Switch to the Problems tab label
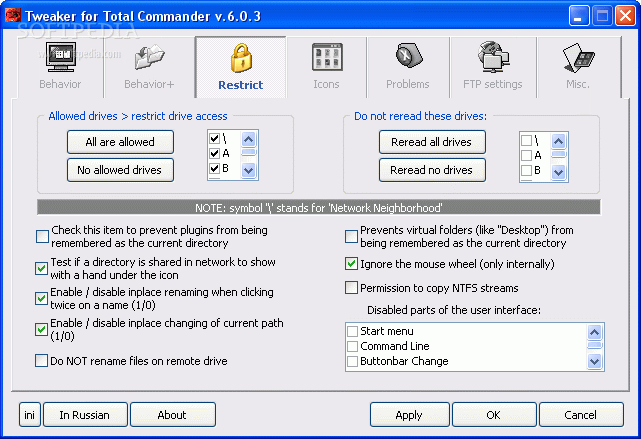 click(408, 84)
